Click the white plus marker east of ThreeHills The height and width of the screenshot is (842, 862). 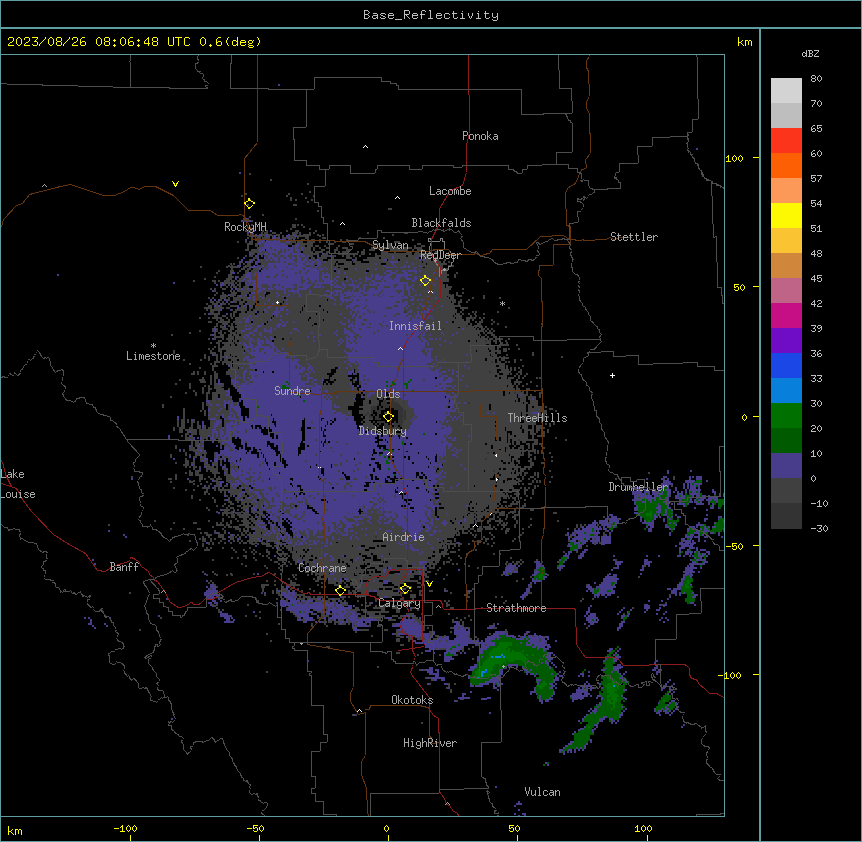(x=612, y=375)
